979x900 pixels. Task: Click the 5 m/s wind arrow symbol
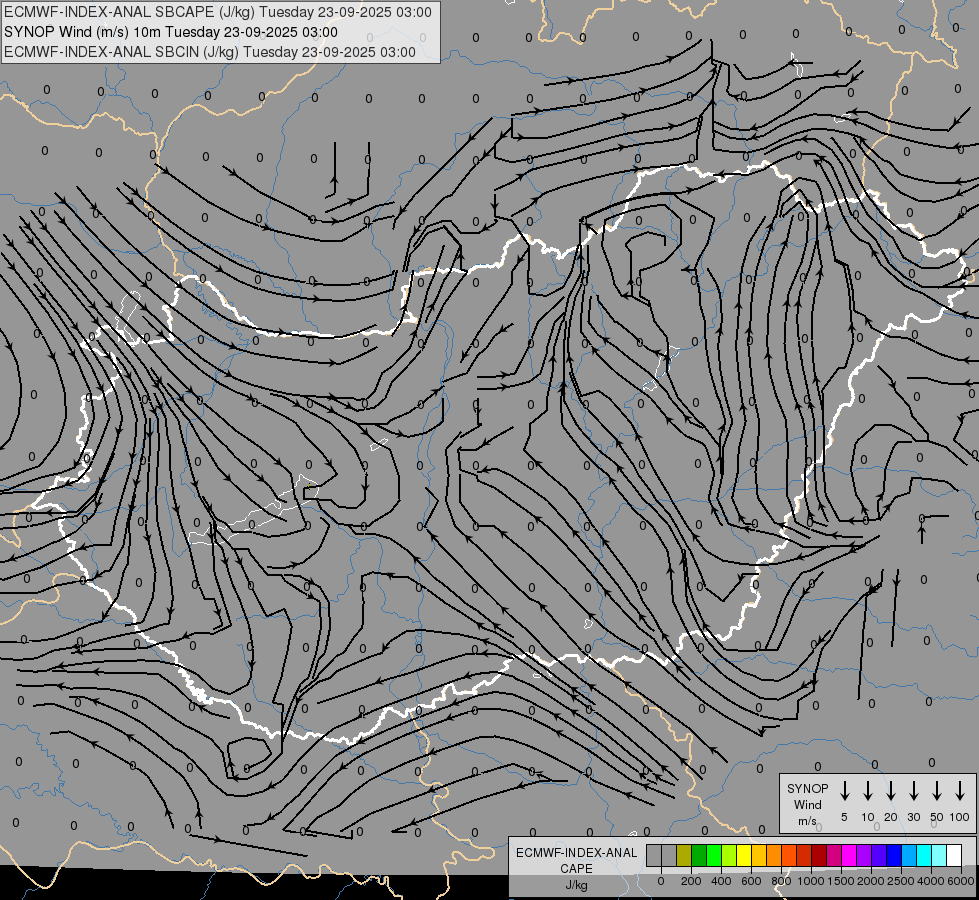click(844, 790)
